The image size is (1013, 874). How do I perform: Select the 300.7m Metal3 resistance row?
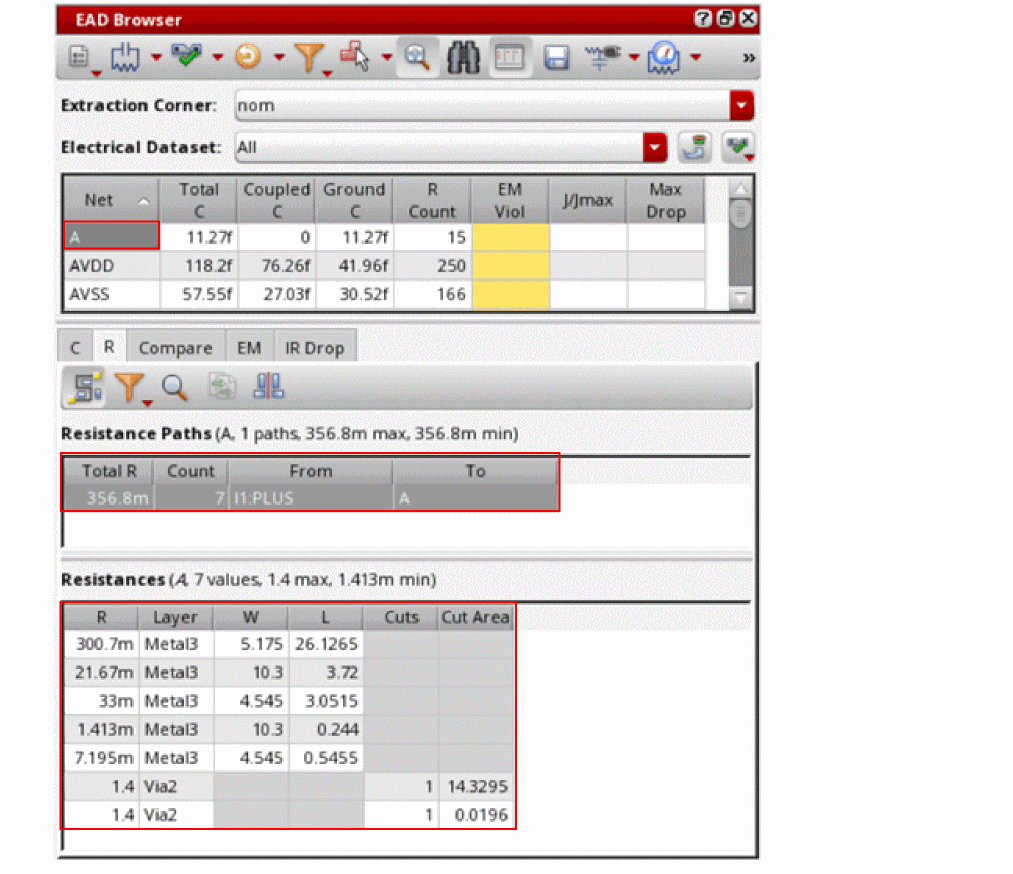[289, 644]
